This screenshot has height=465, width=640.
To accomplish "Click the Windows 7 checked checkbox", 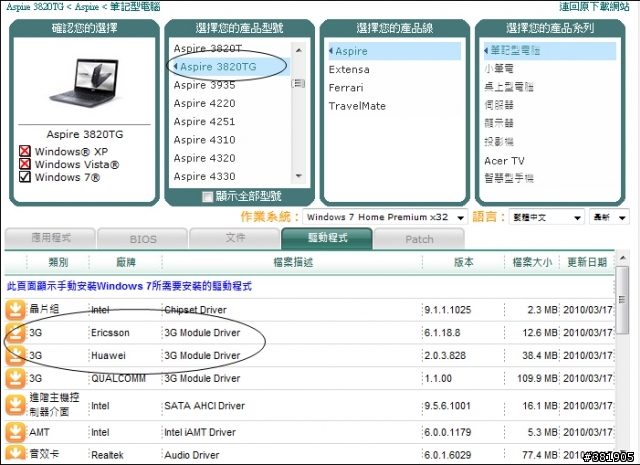I will (25, 177).
